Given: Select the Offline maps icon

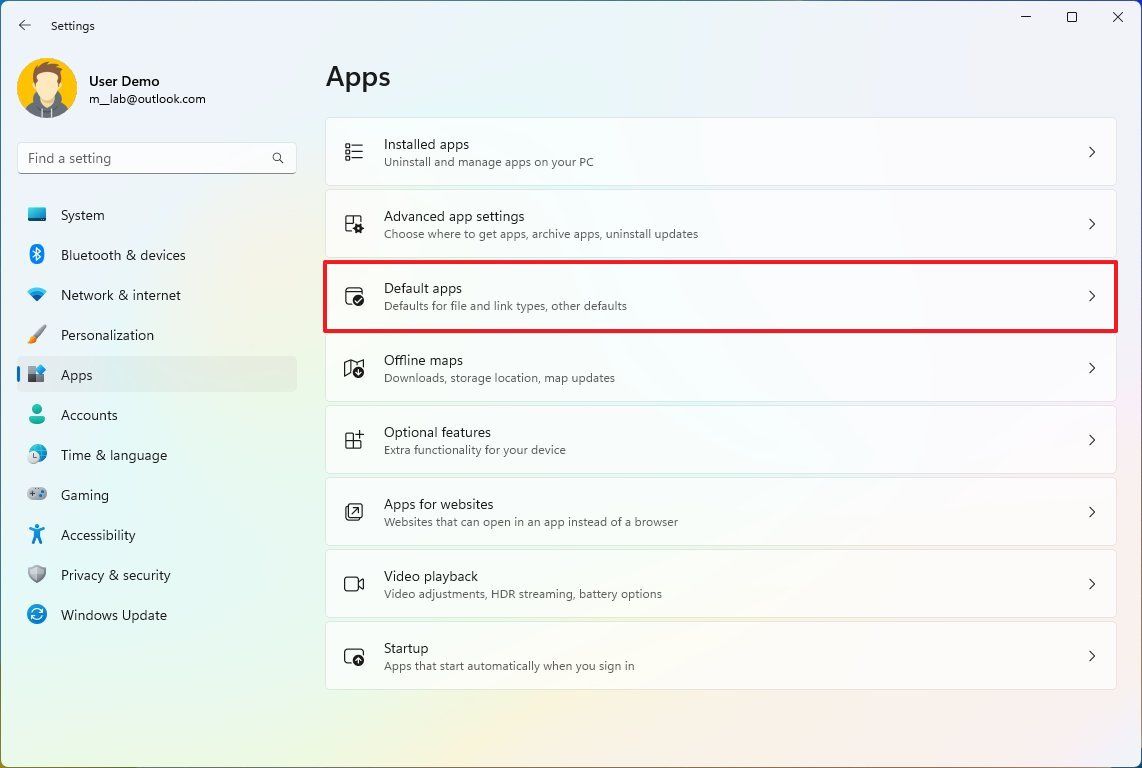Looking at the screenshot, I should 353,368.
